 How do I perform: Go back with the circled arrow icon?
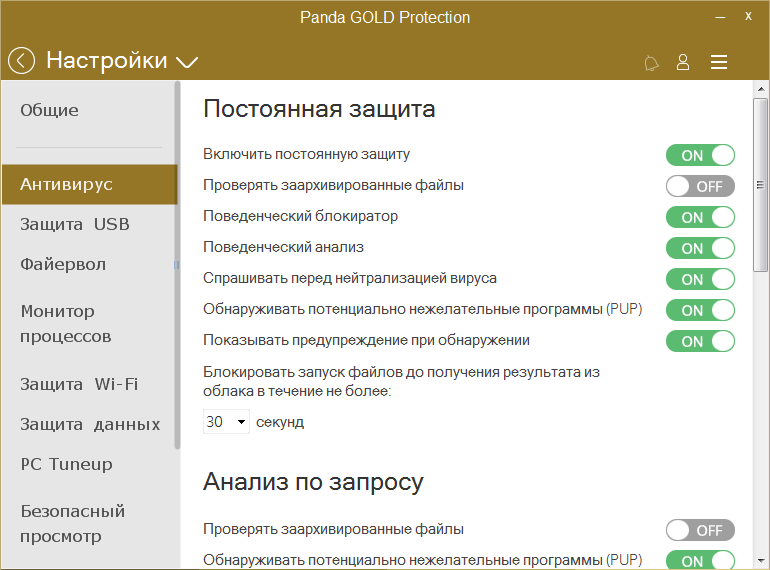coord(21,61)
